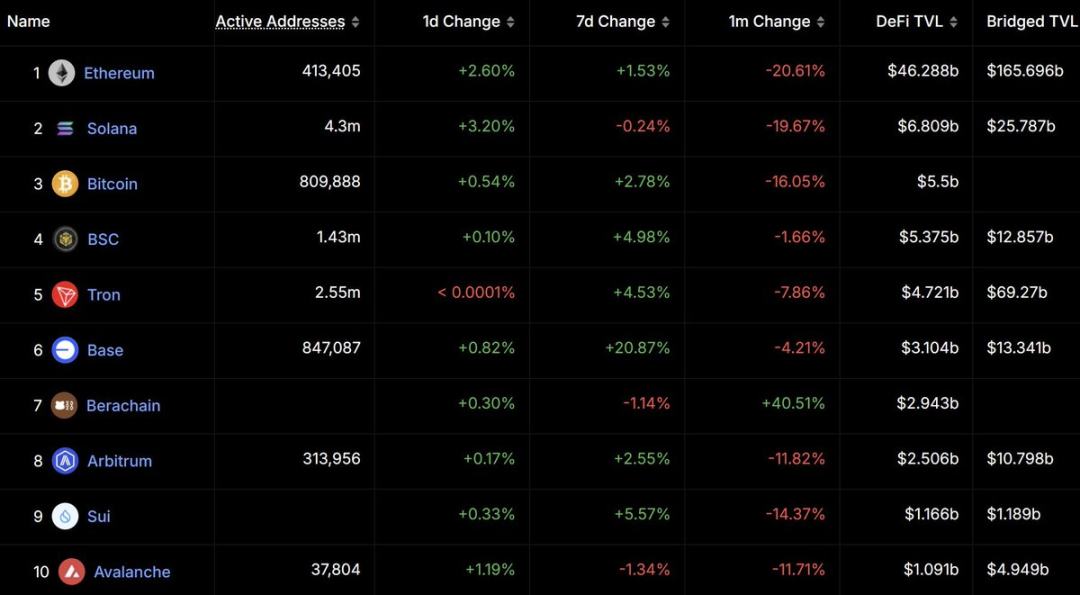Click the Solana chain logo icon
Viewport: 1080px width, 595px height.
point(65,128)
